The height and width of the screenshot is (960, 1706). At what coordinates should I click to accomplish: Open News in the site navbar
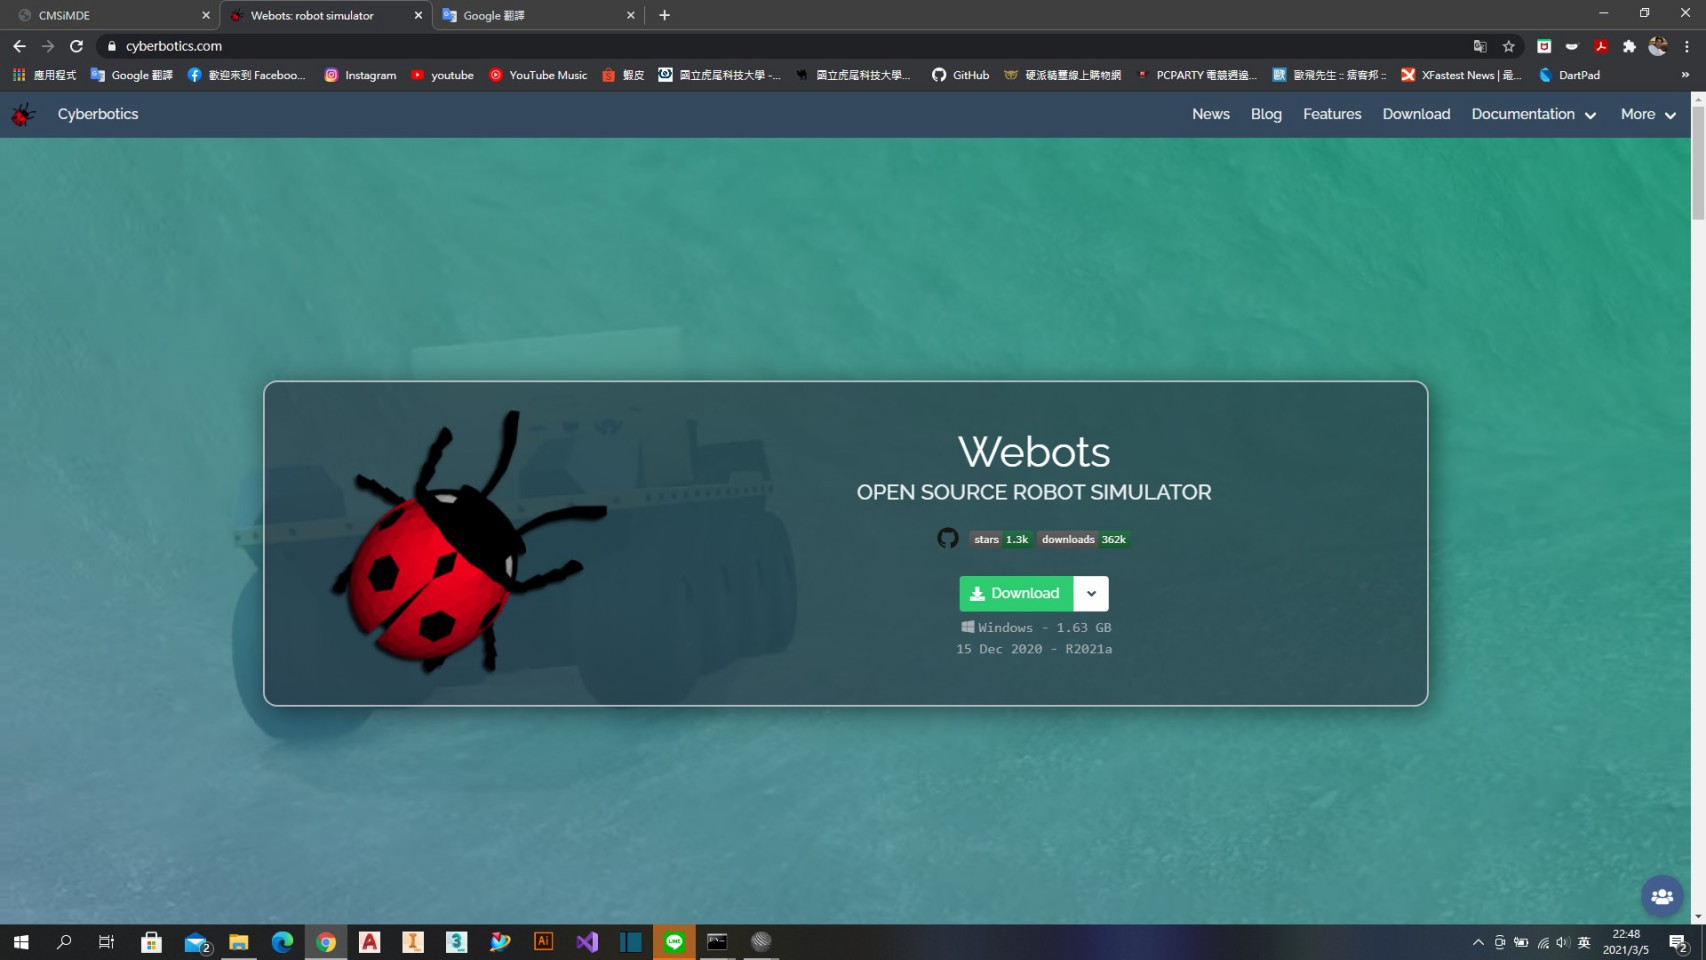pyautogui.click(x=1210, y=115)
